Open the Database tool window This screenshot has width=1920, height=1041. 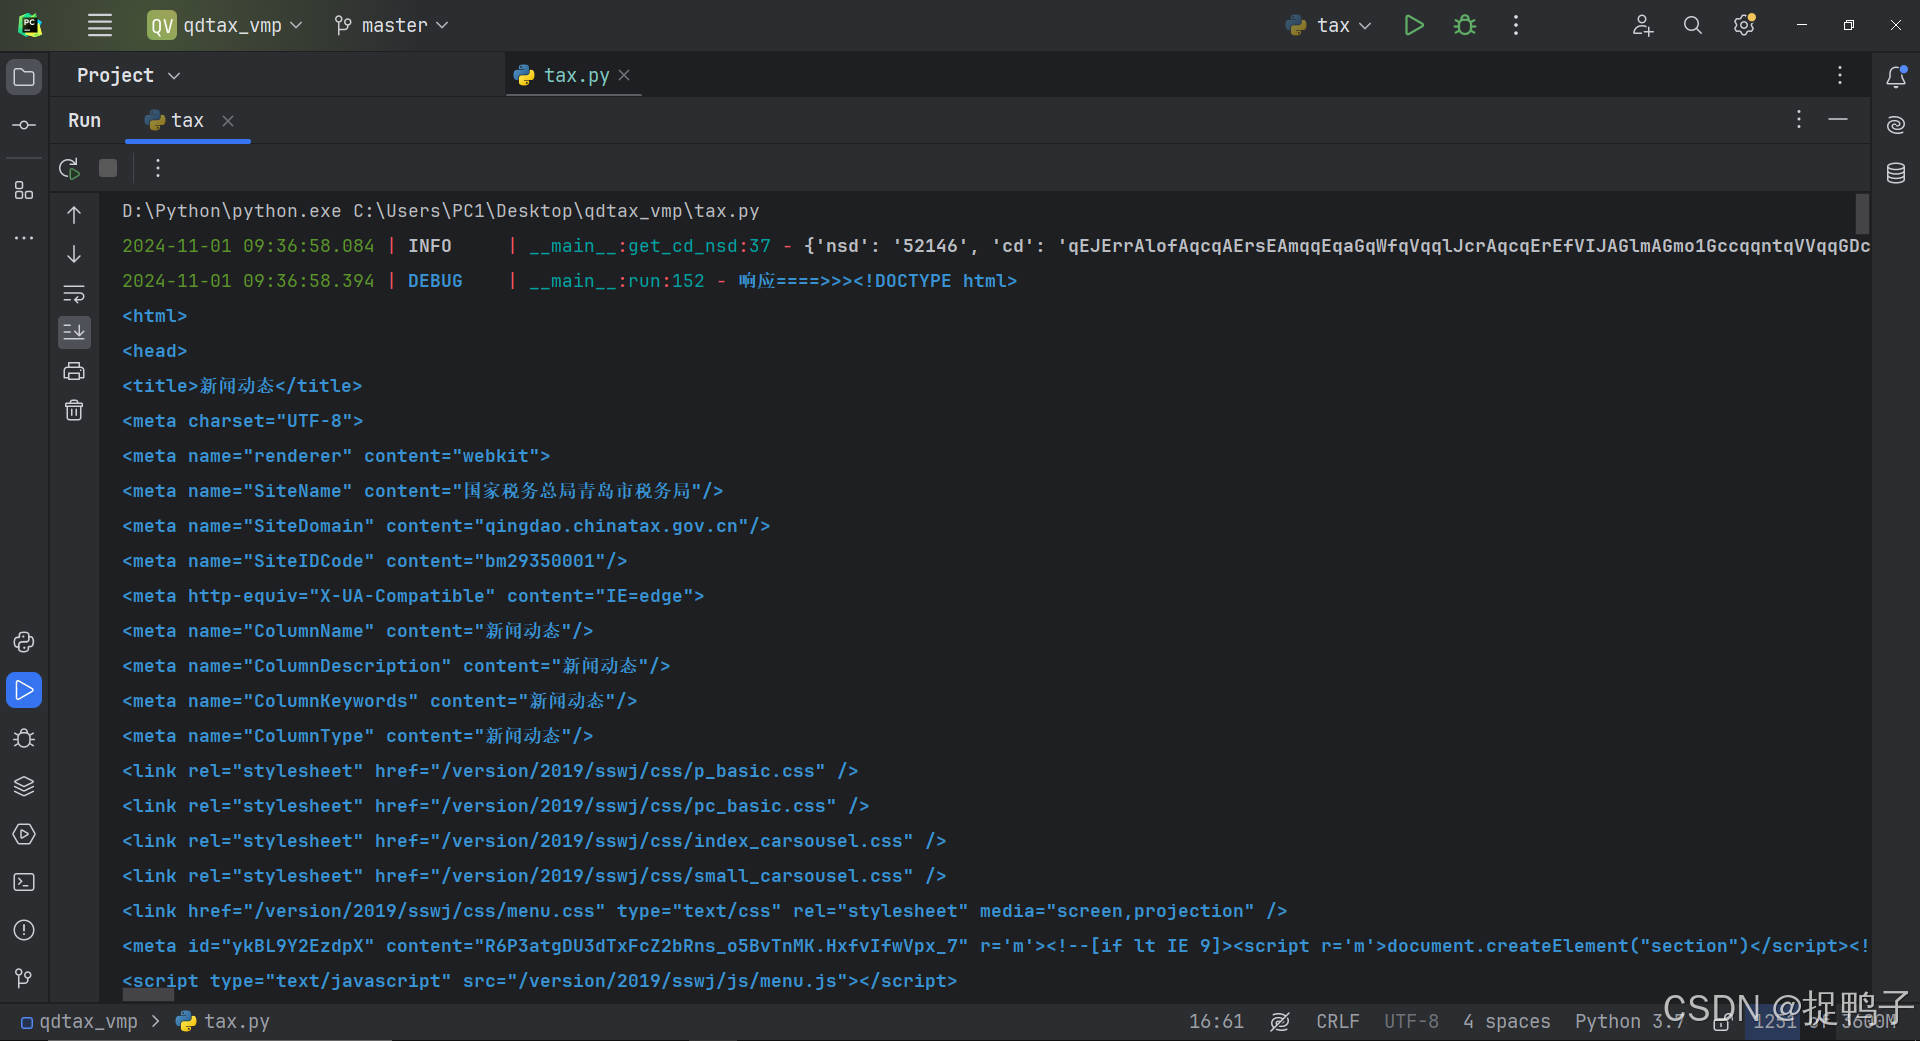[x=1896, y=173]
